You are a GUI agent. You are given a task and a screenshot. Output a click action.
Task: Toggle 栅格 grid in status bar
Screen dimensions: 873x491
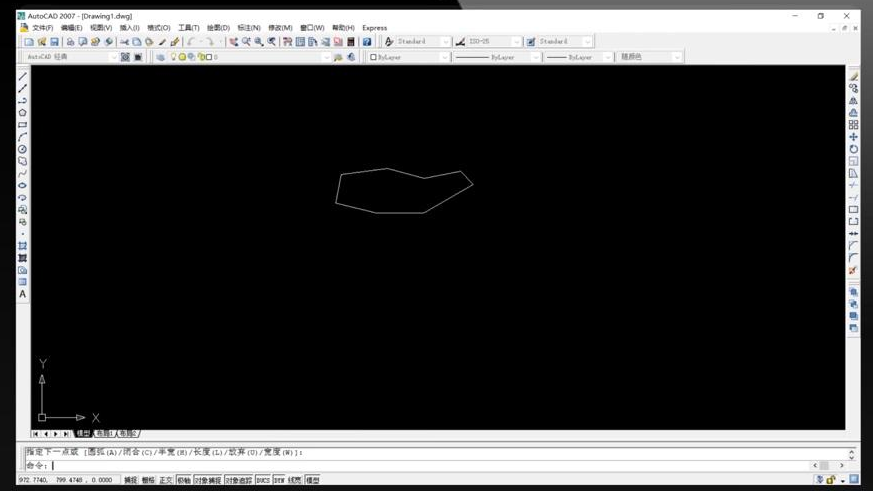pos(148,480)
